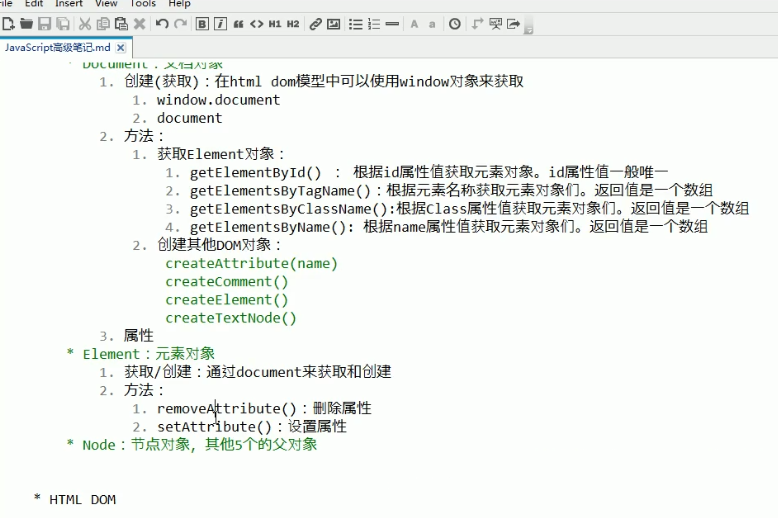The width and height of the screenshot is (778, 518).
Task: Insert a horizontal rule
Action: pos(392,23)
